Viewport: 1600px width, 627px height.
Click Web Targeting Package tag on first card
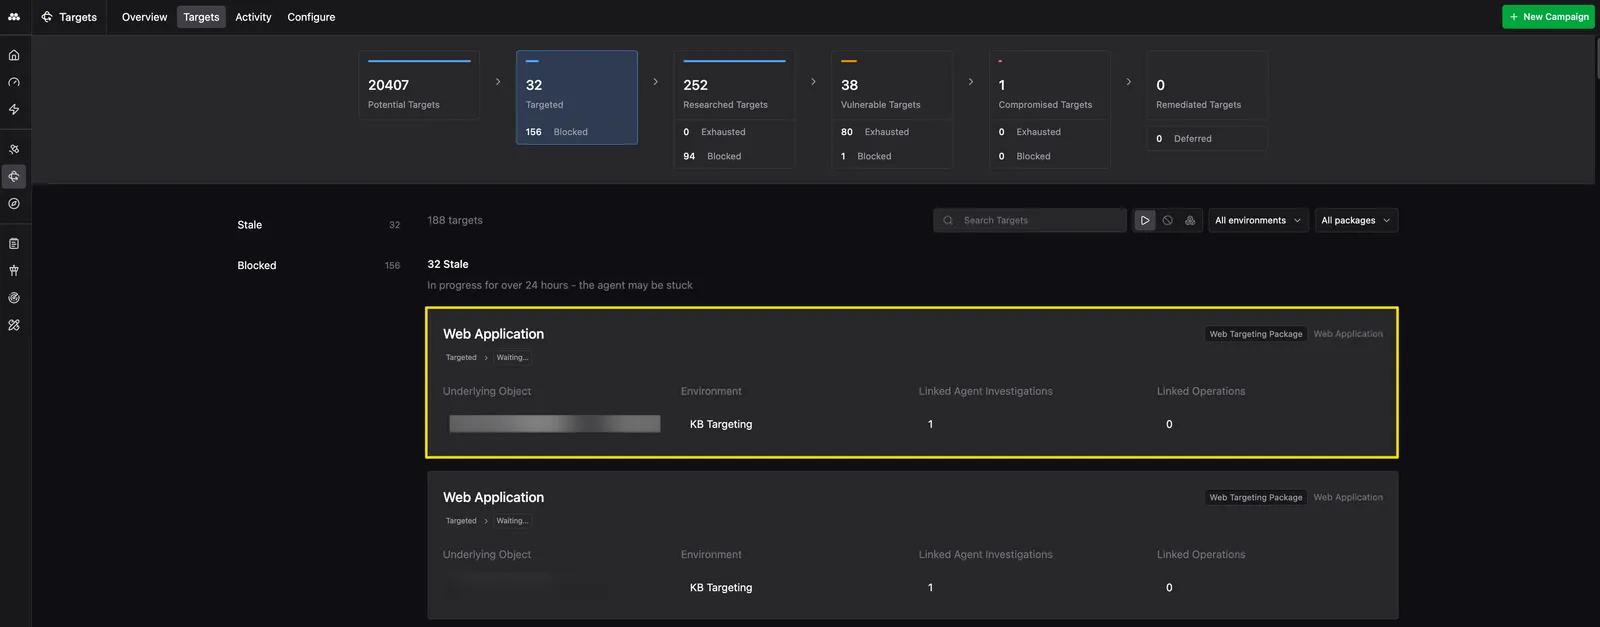(1256, 334)
